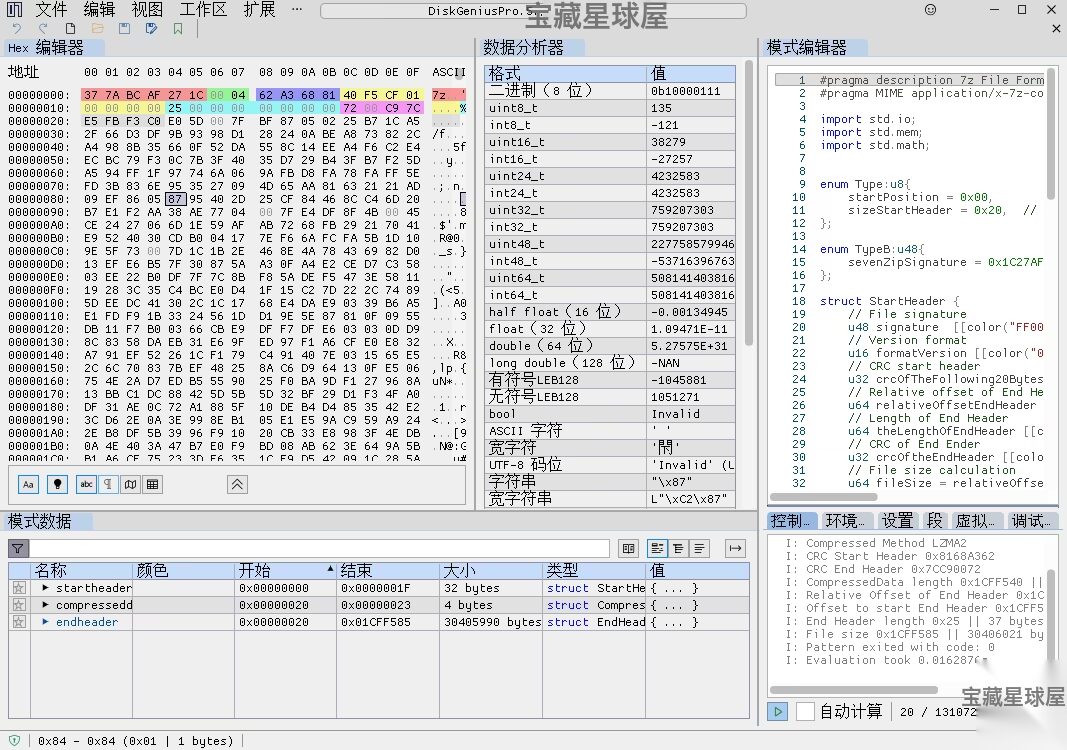Select the auto-expanded tree view icon

pos(678,549)
